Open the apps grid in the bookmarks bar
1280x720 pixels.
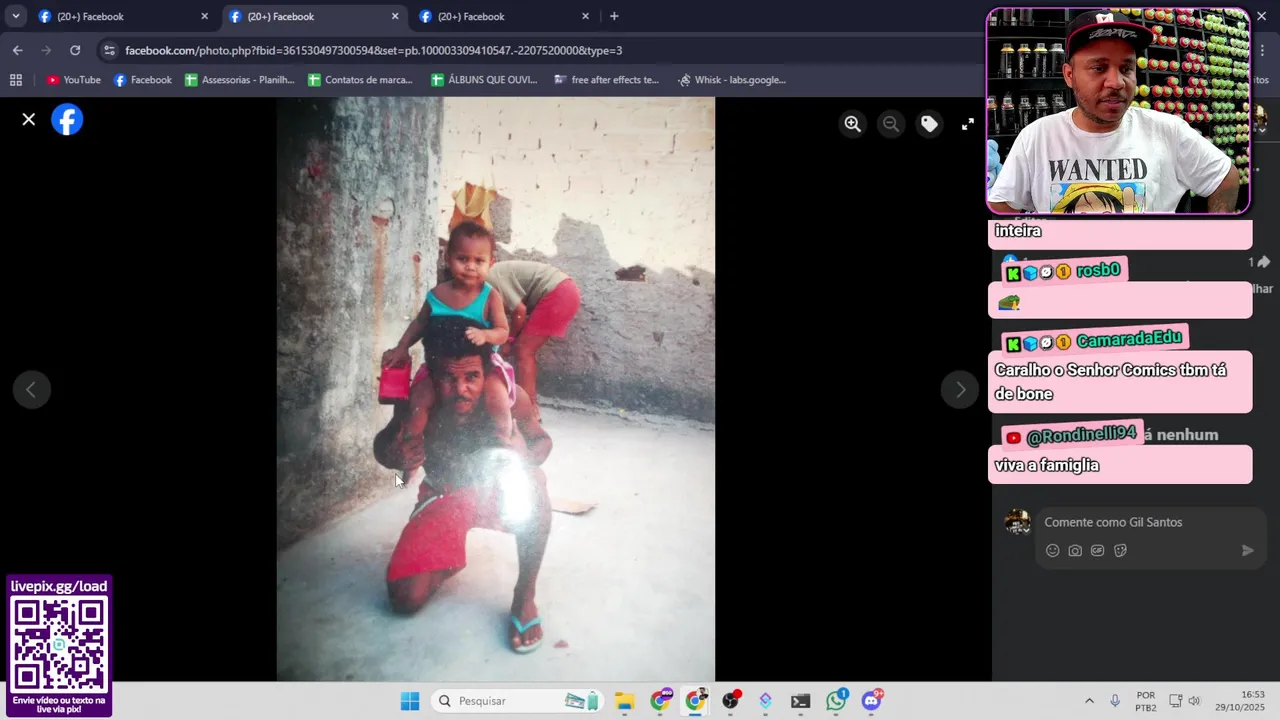[x=15, y=80]
